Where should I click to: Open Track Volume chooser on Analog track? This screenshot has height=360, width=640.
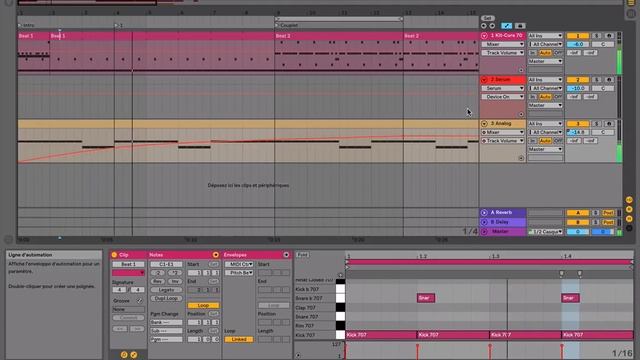pos(502,140)
